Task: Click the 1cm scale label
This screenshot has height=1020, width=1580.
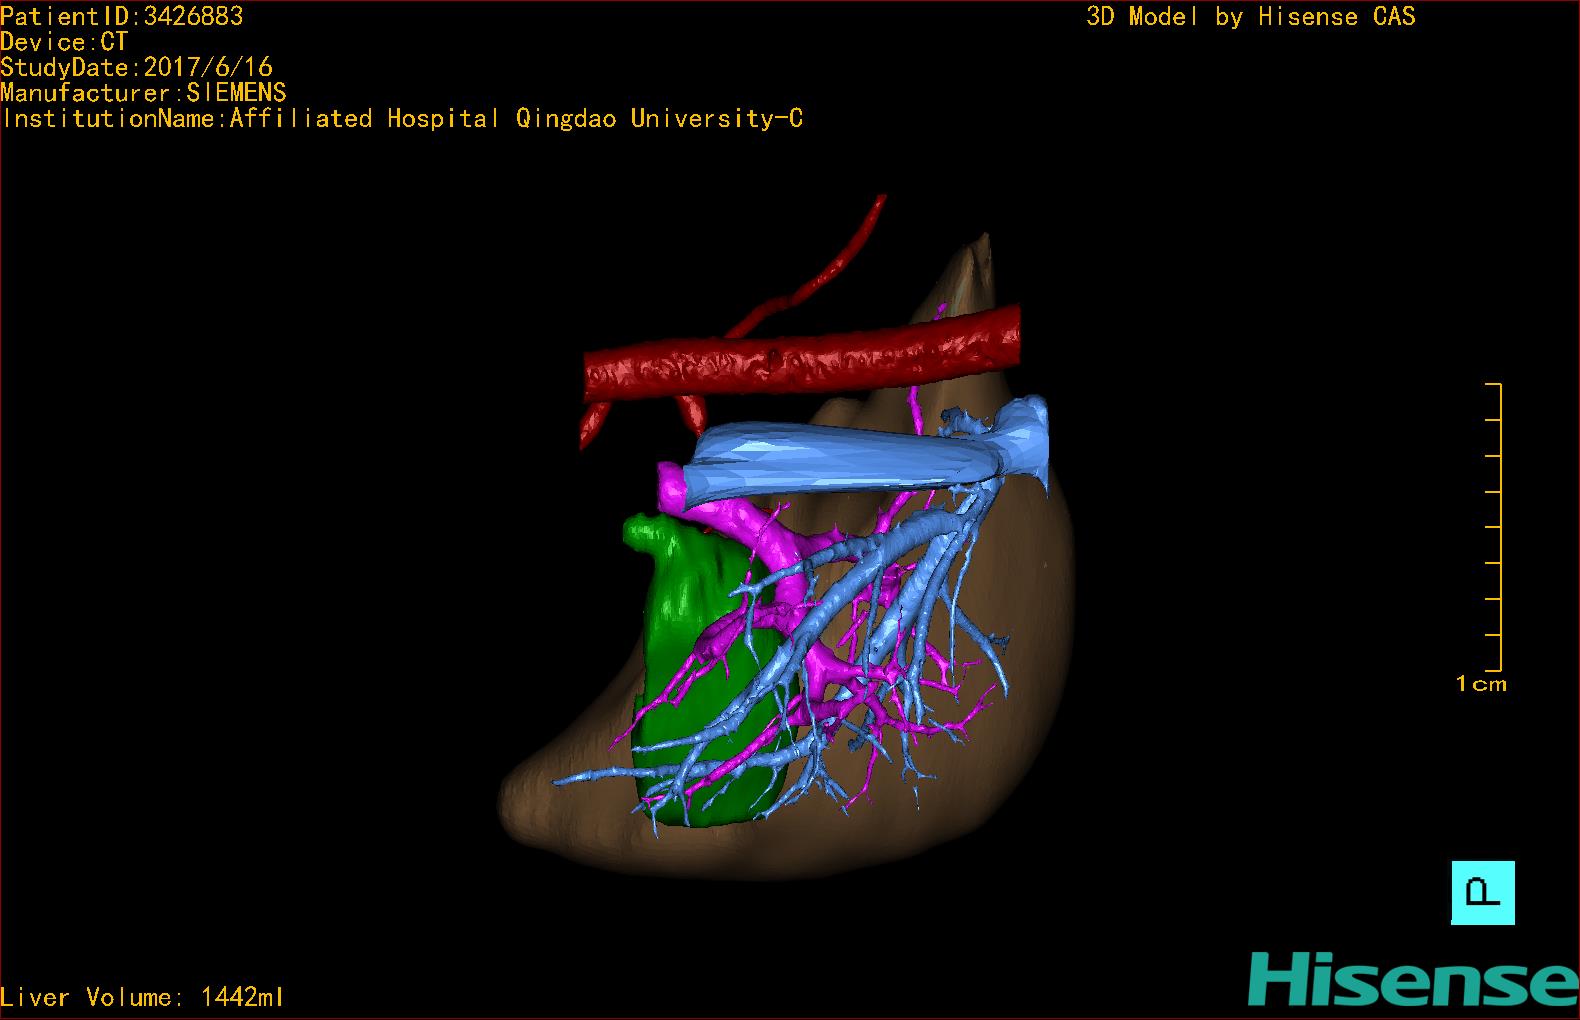Action: pos(1480,684)
